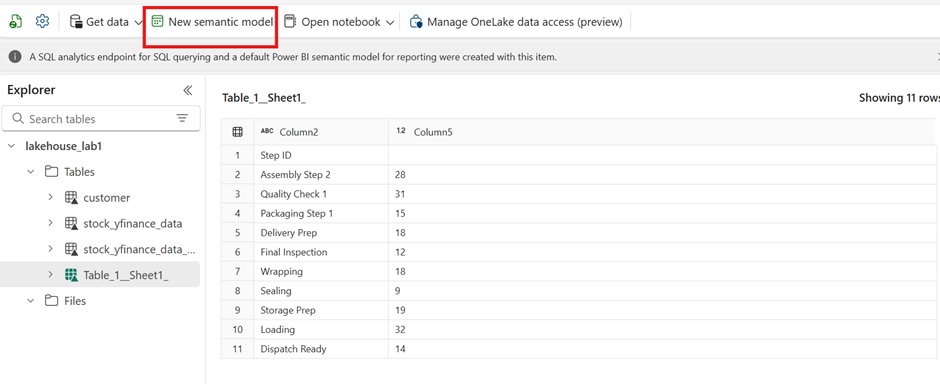Click the Wrapping cell

click(x=321, y=271)
